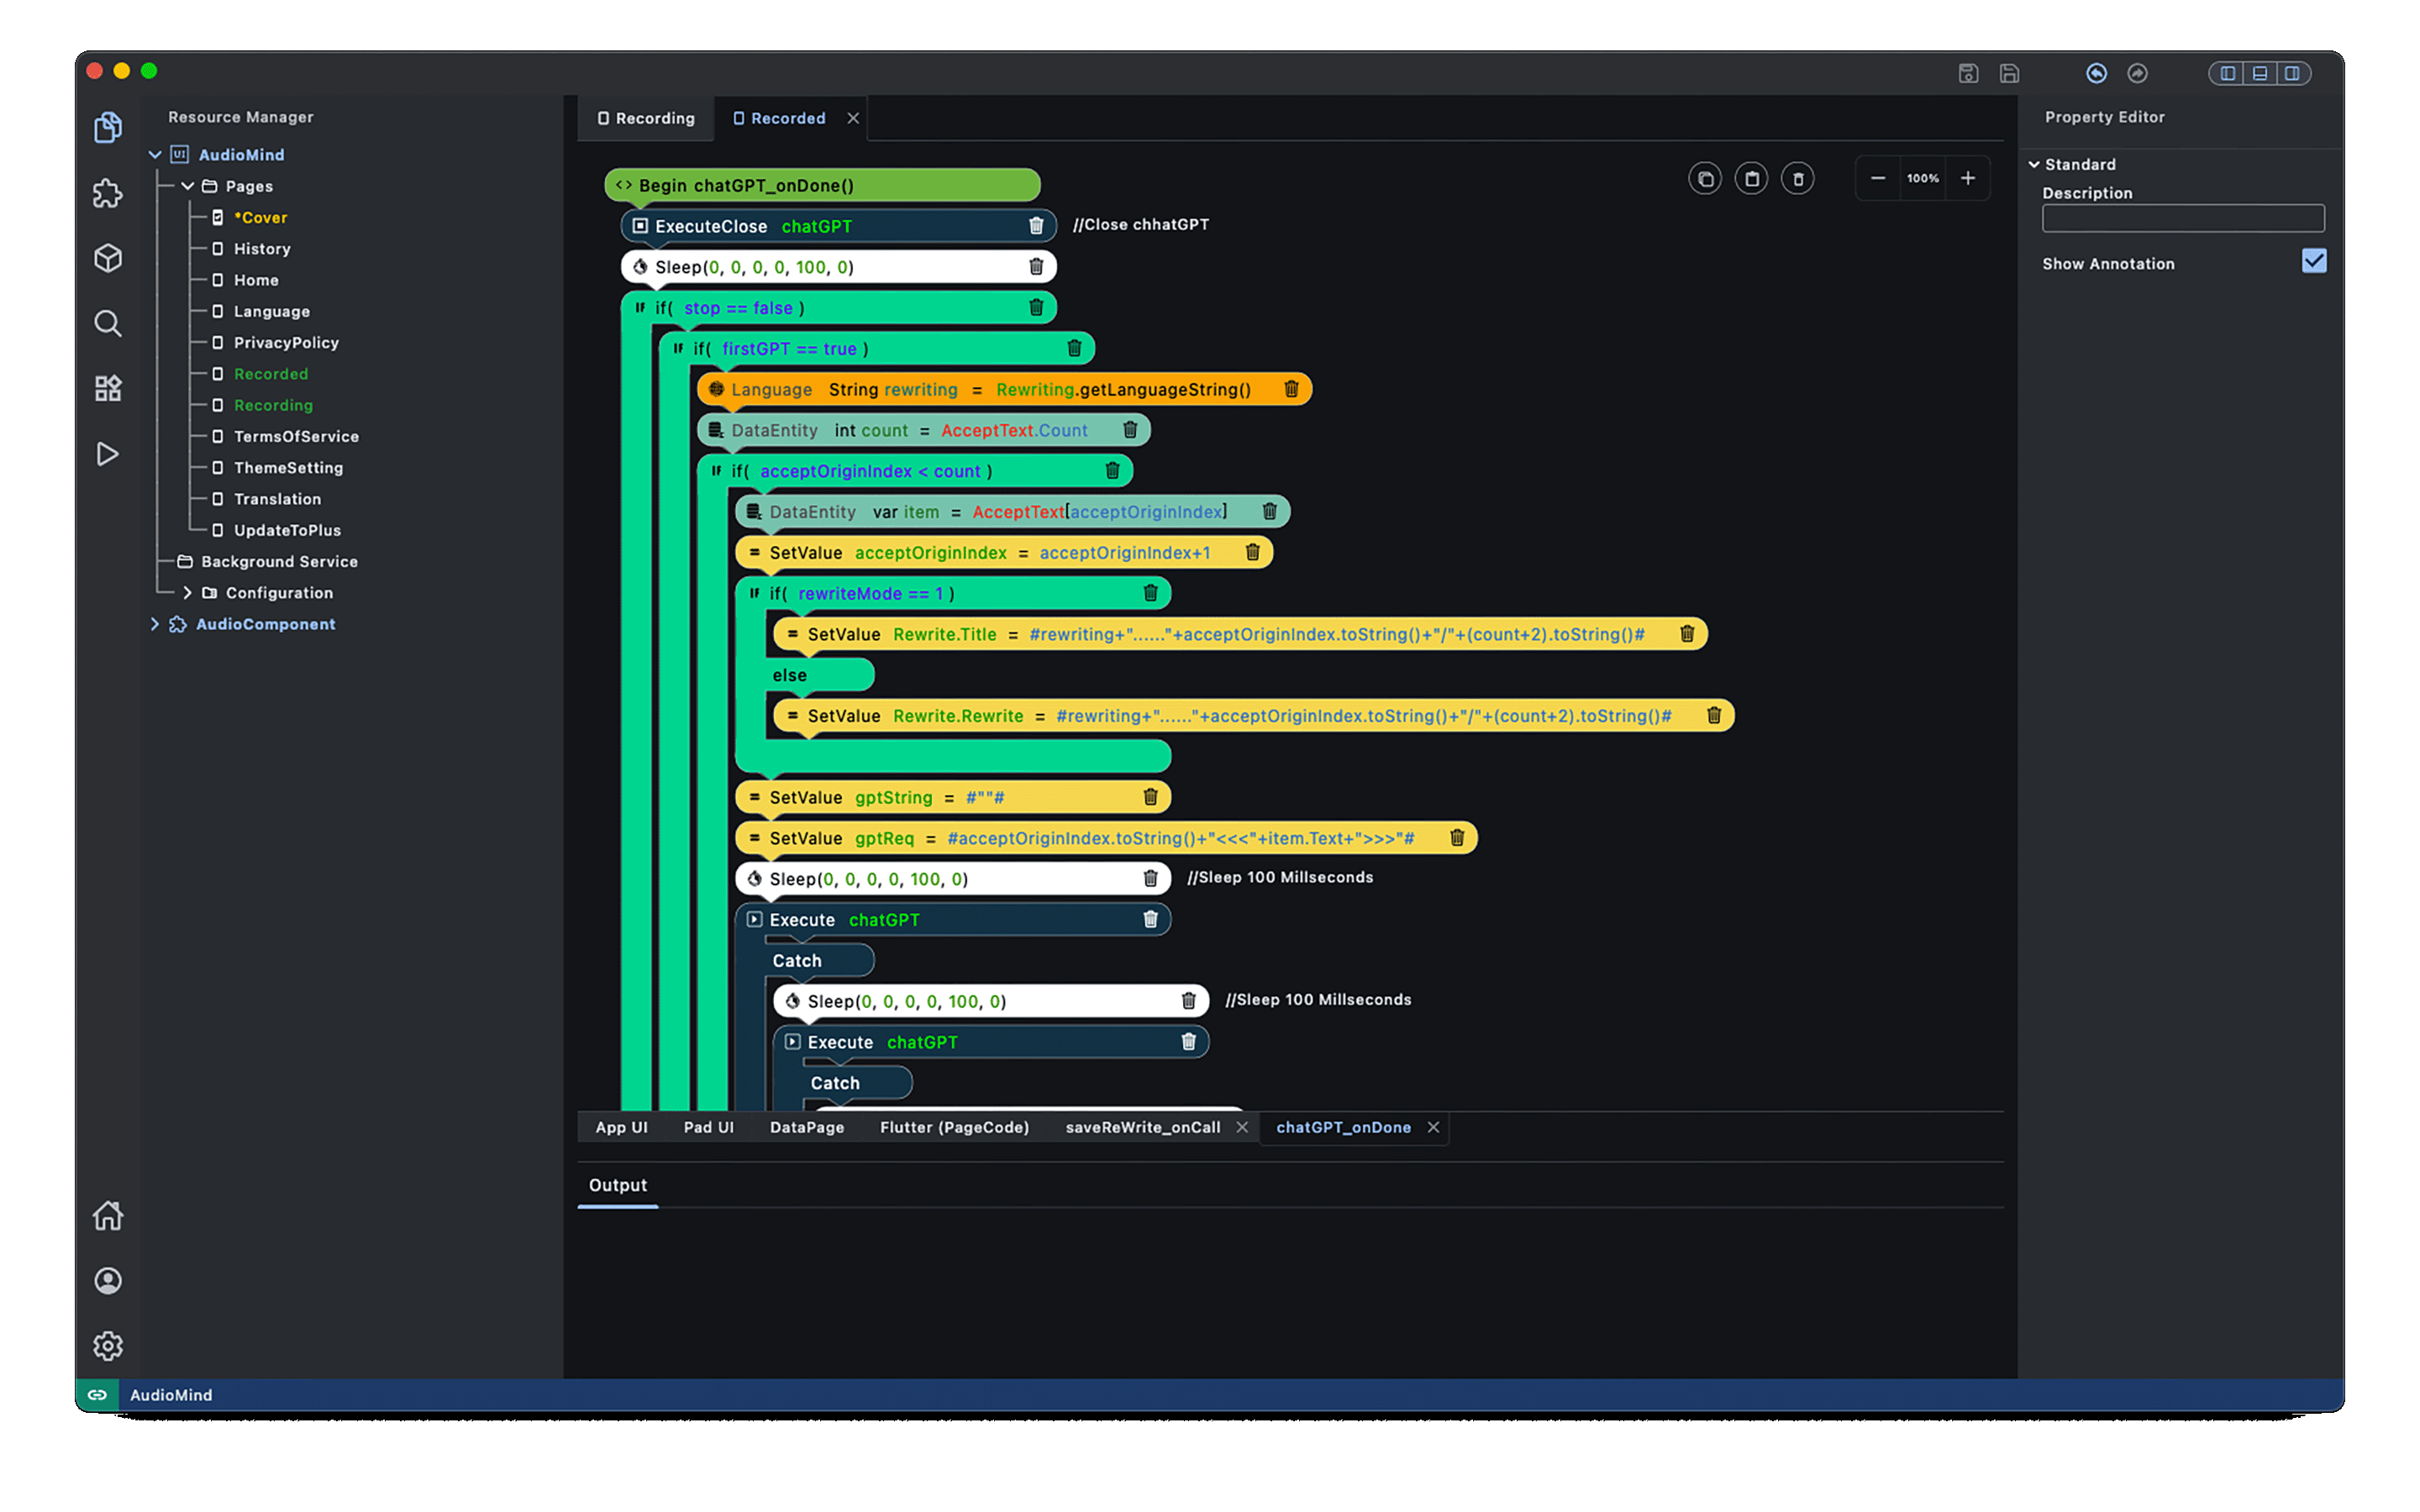Toggle the Show Annotation checkbox

click(2313, 262)
